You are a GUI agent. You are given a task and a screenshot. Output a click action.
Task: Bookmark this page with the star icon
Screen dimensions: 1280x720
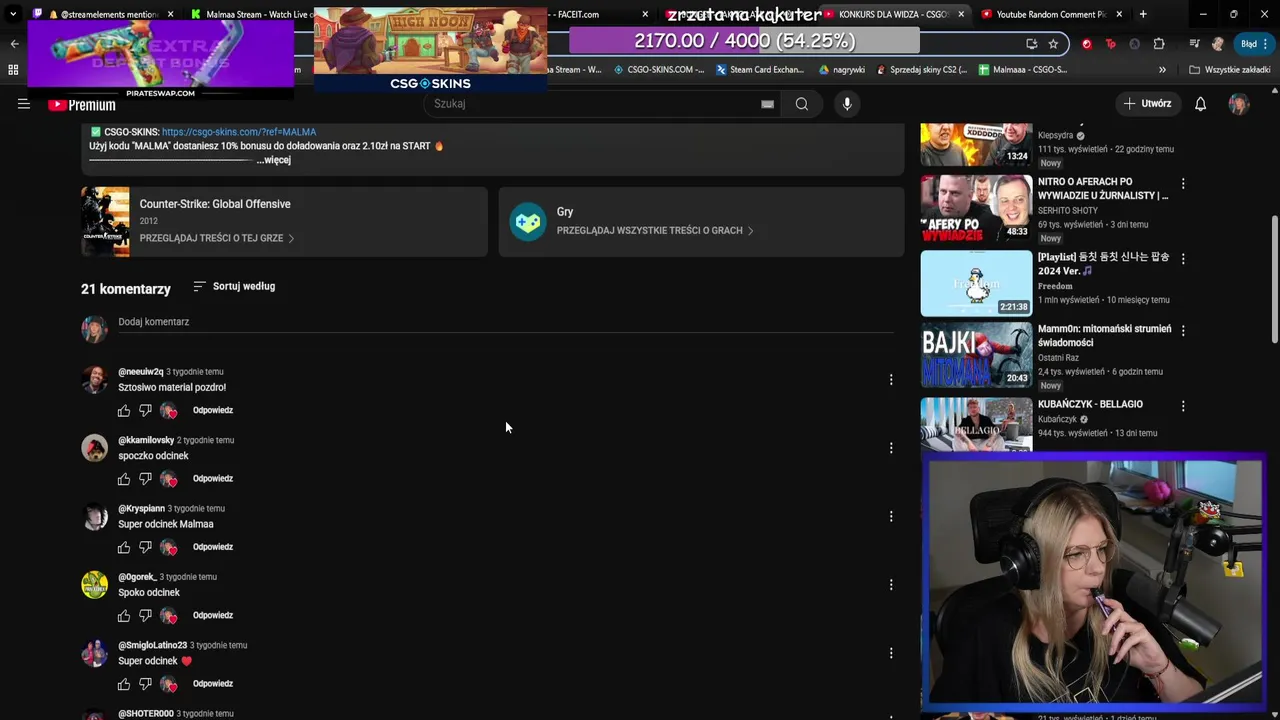pyautogui.click(x=1053, y=44)
